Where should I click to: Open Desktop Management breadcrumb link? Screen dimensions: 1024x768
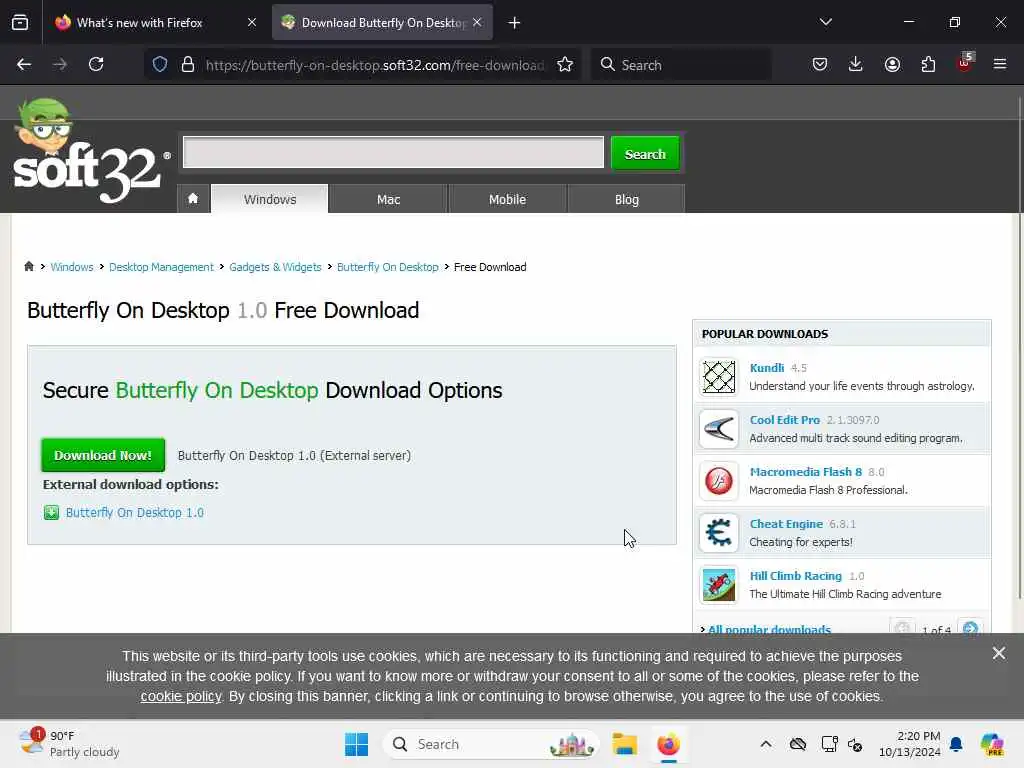[161, 267]
